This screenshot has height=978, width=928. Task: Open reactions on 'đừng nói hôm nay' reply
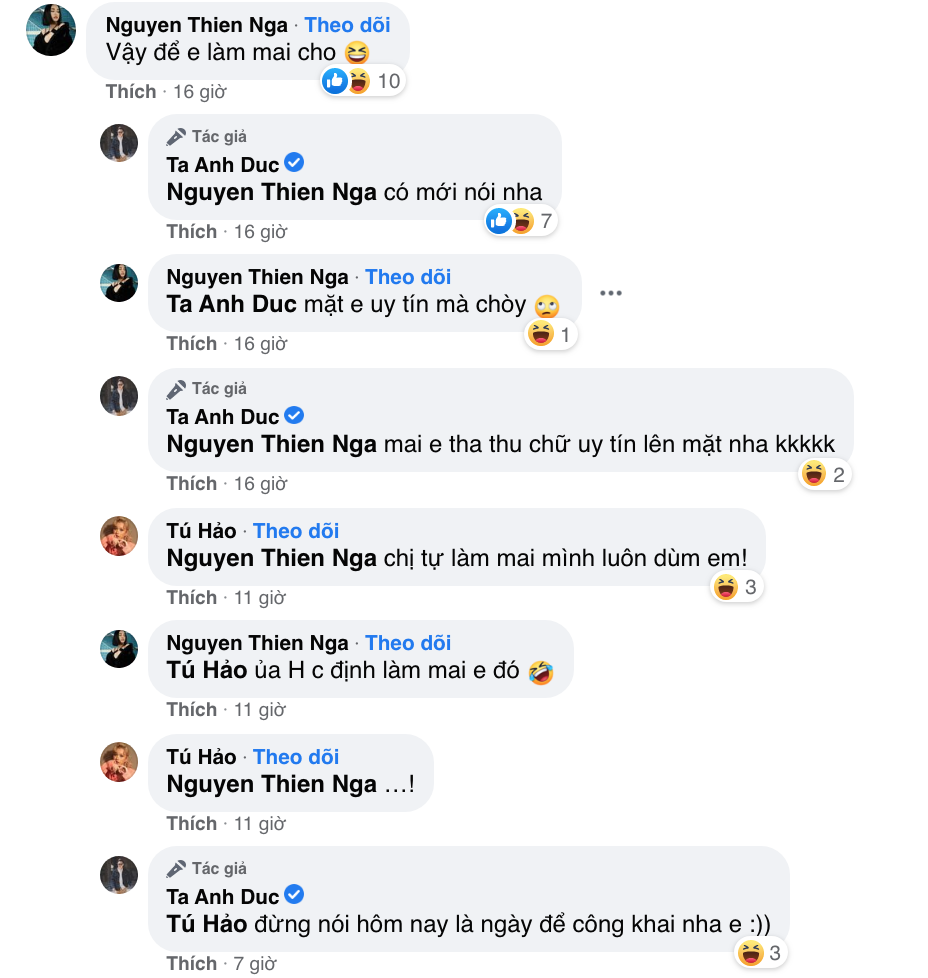(763, 953)
